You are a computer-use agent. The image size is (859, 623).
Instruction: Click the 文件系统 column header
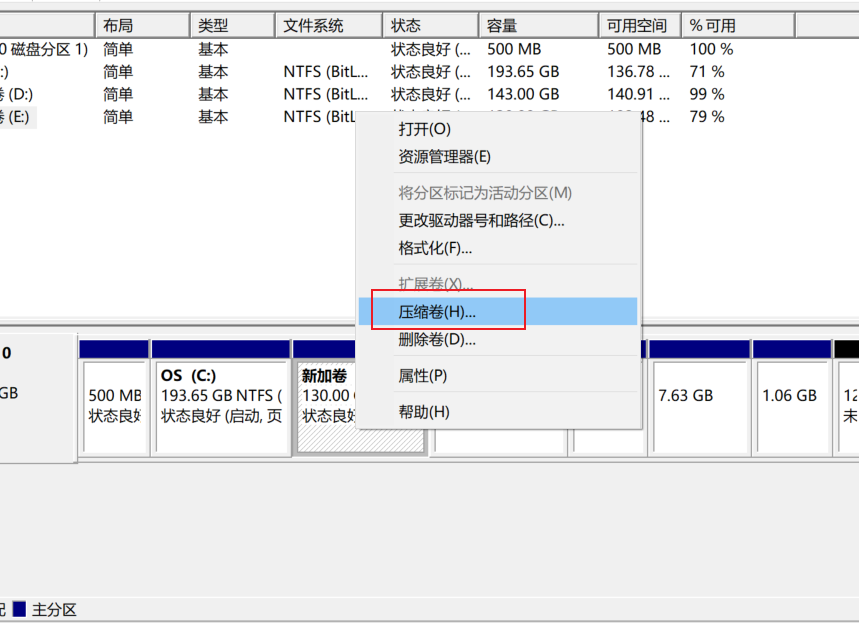point(328,25)
